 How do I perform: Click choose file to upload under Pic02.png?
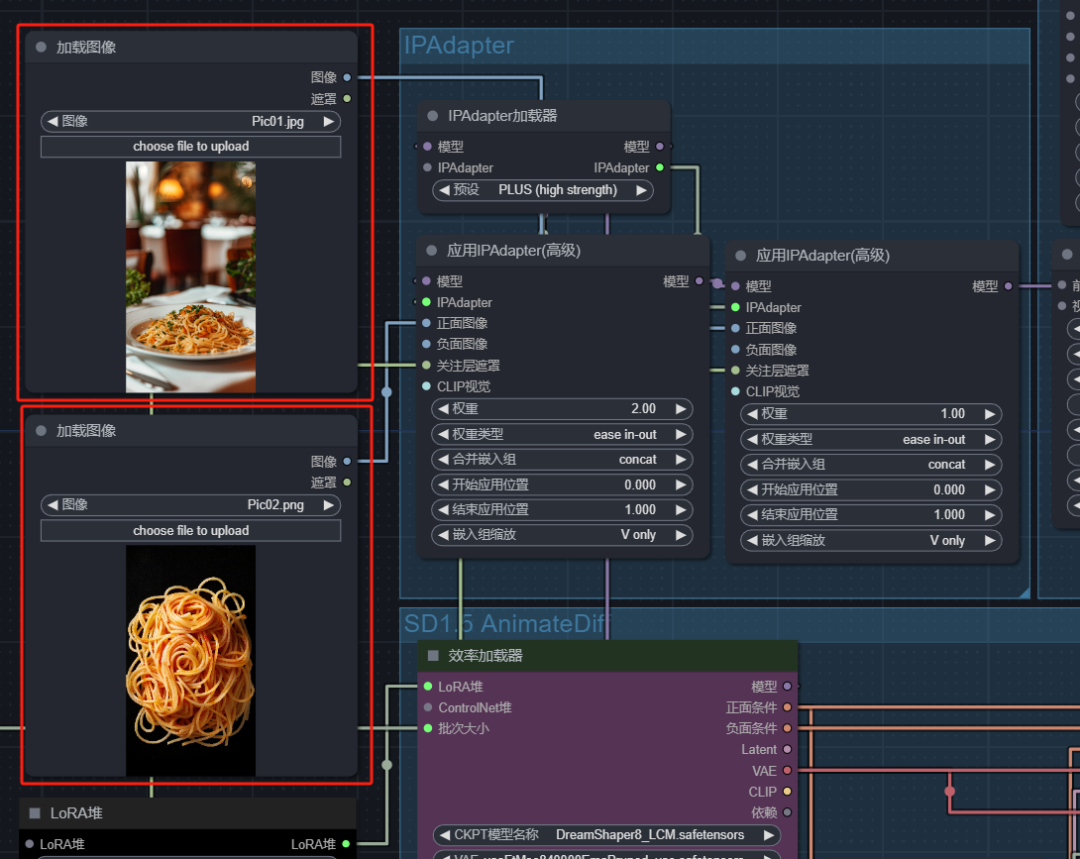click(191, 531)
